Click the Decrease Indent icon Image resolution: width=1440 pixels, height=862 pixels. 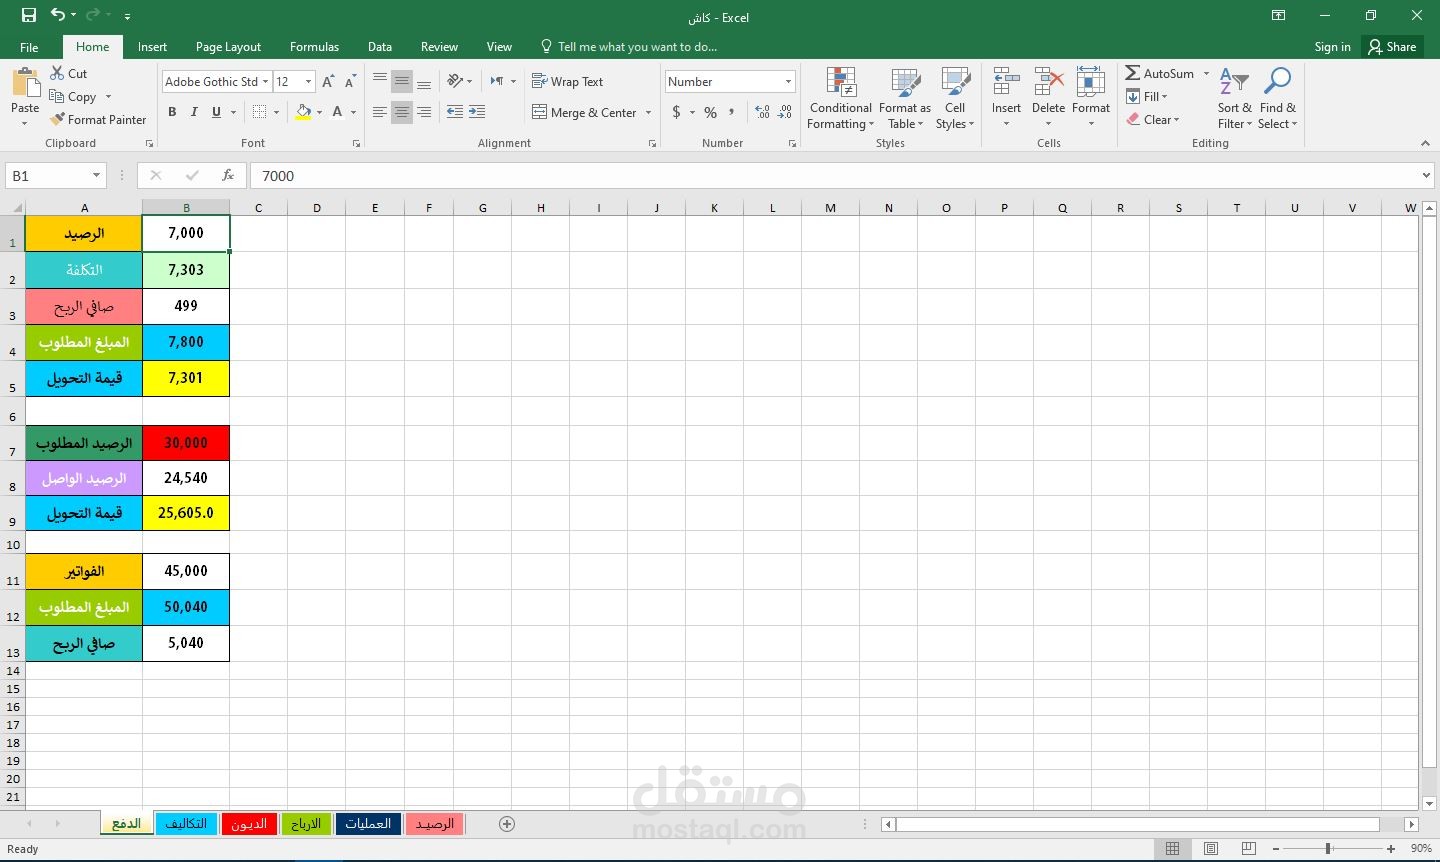455,112
